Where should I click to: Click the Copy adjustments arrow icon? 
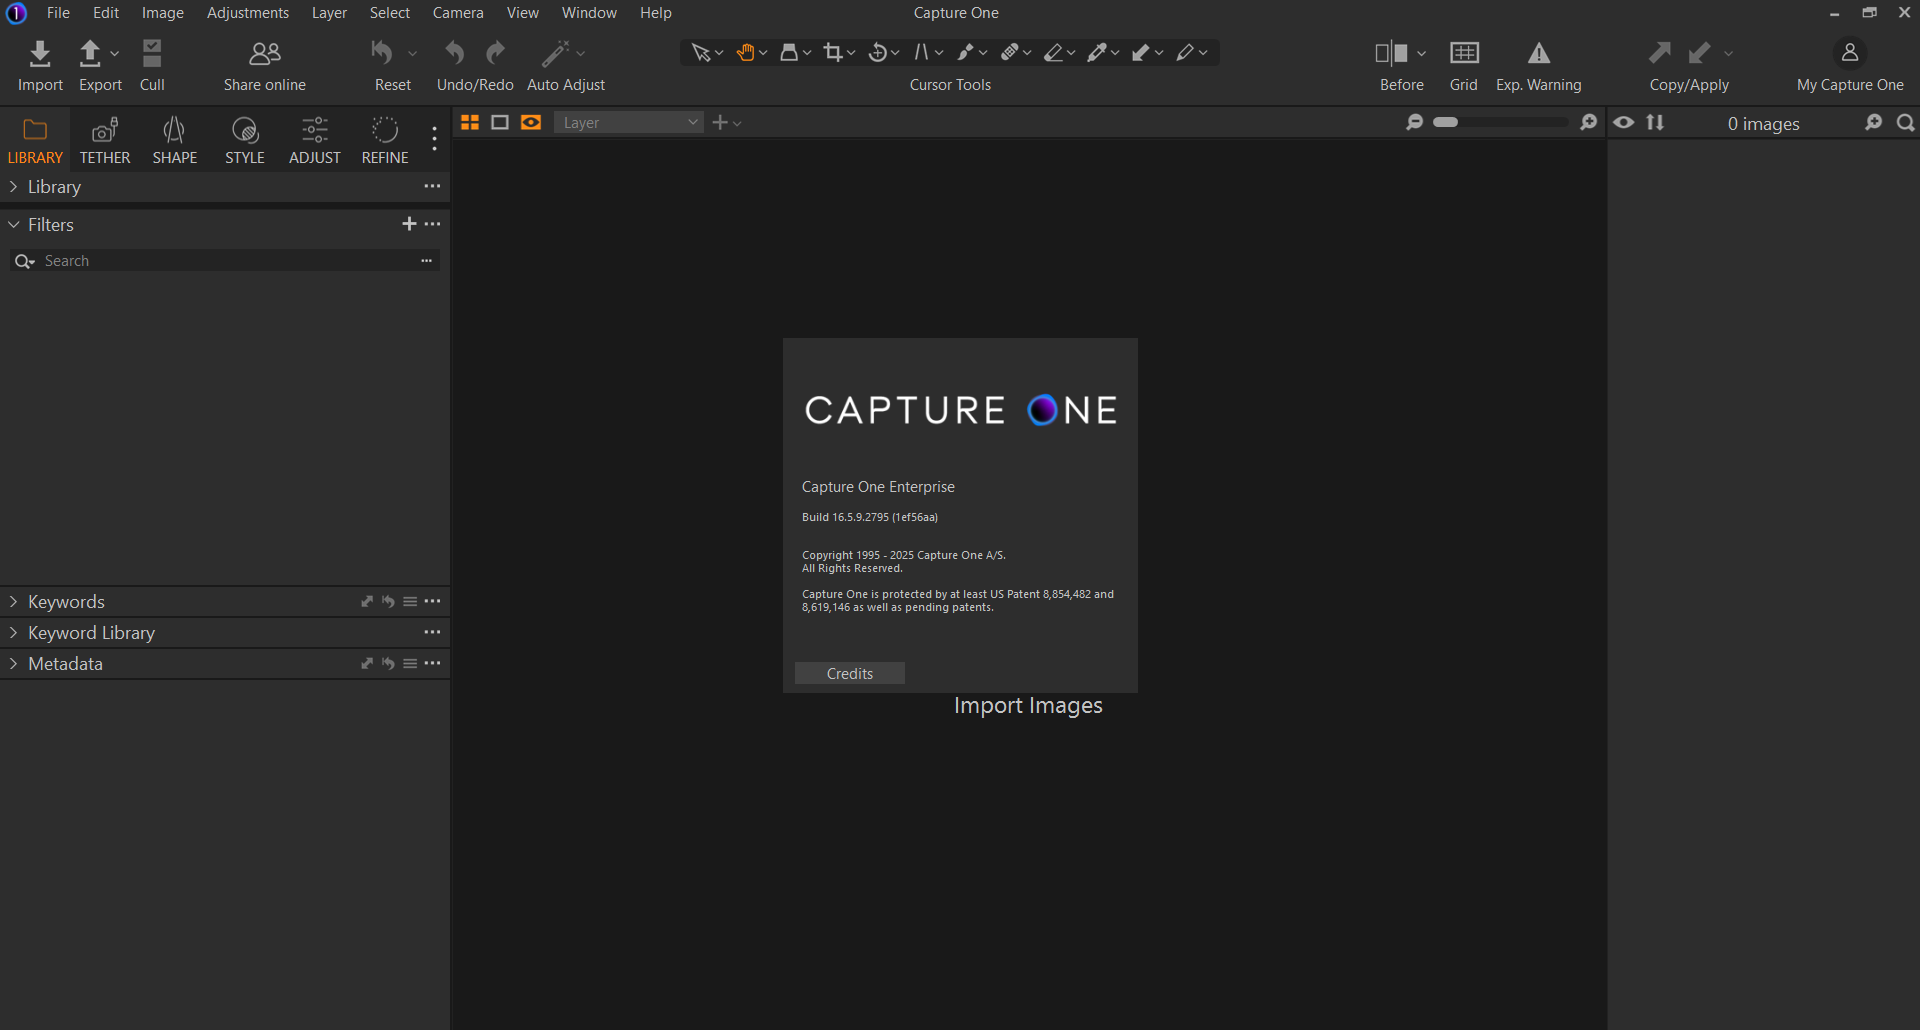tap(1660, 53)
